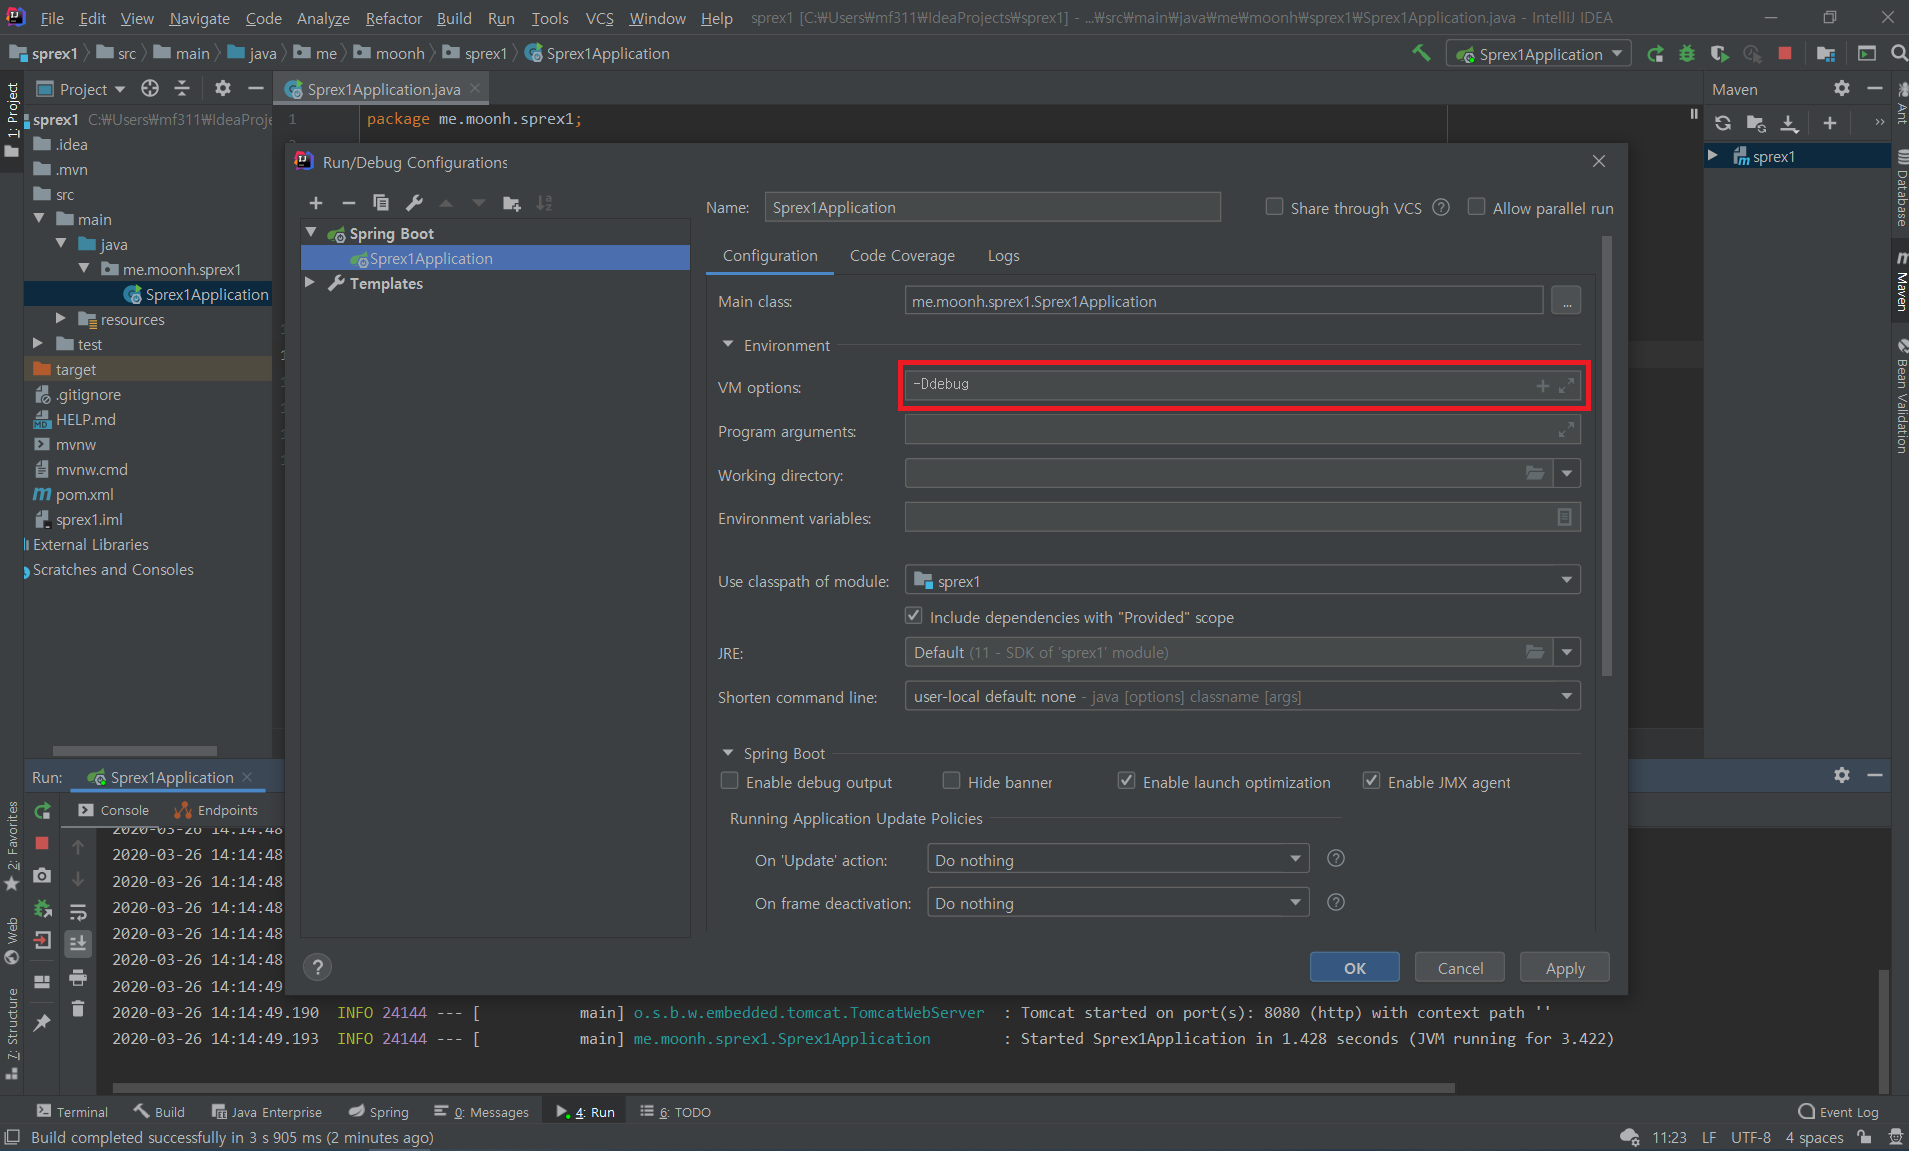The image size is (1909, 1151).
Task: Click the configuration Name field
Action: point(992,207)
